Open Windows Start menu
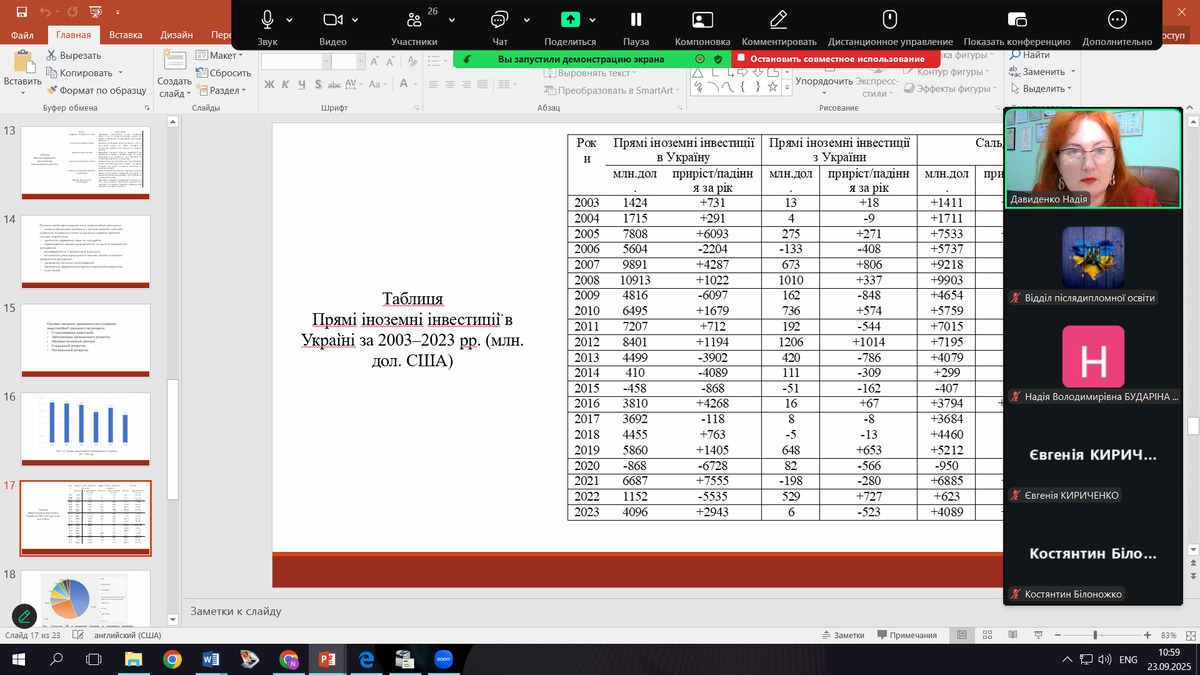 tap(17, 659)
